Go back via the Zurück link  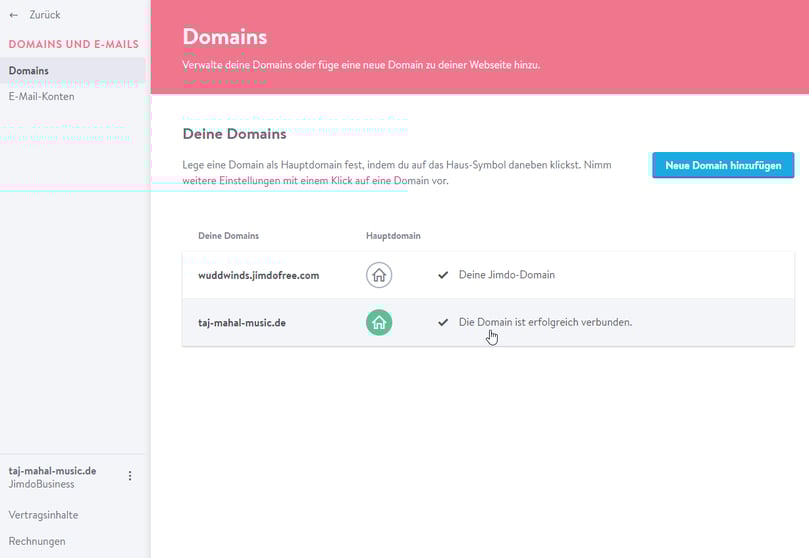[x=45, y=16]
